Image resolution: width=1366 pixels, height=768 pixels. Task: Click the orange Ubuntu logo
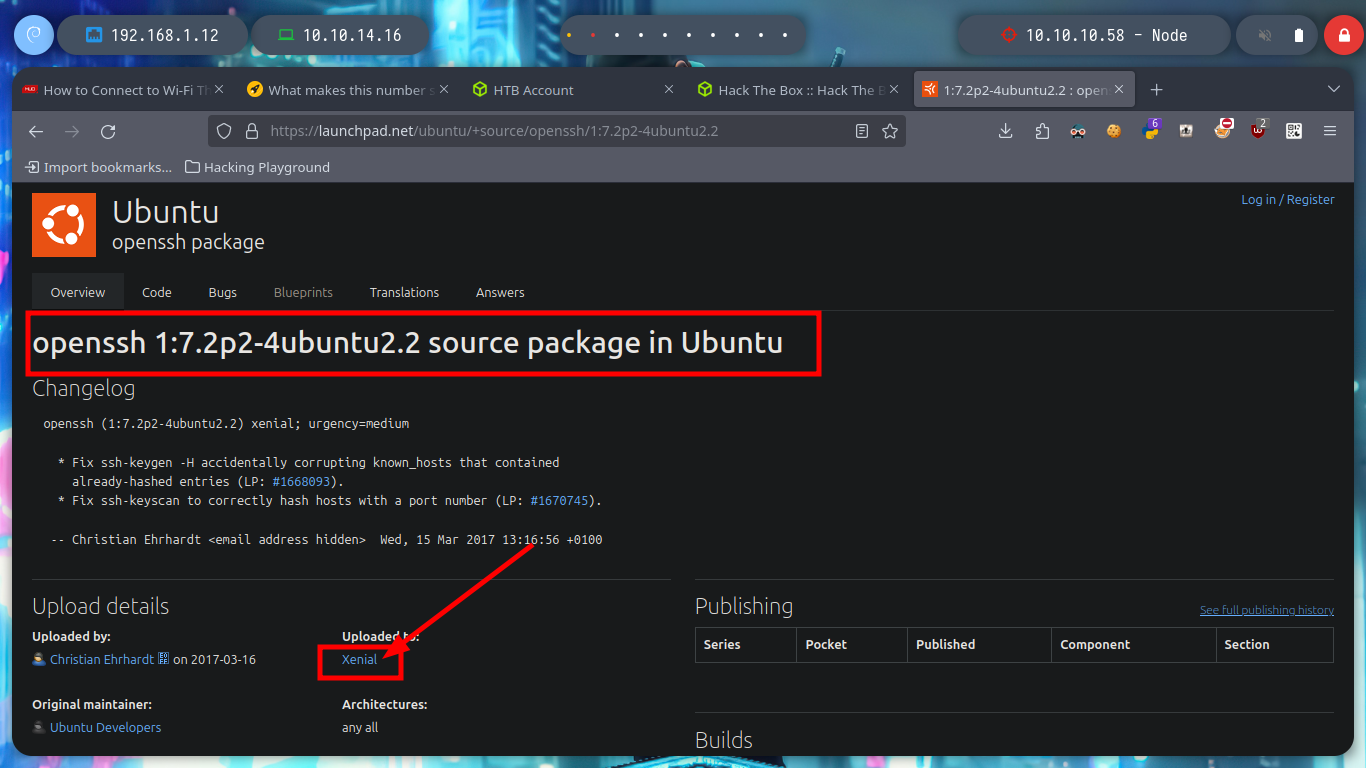click(64, 225)
